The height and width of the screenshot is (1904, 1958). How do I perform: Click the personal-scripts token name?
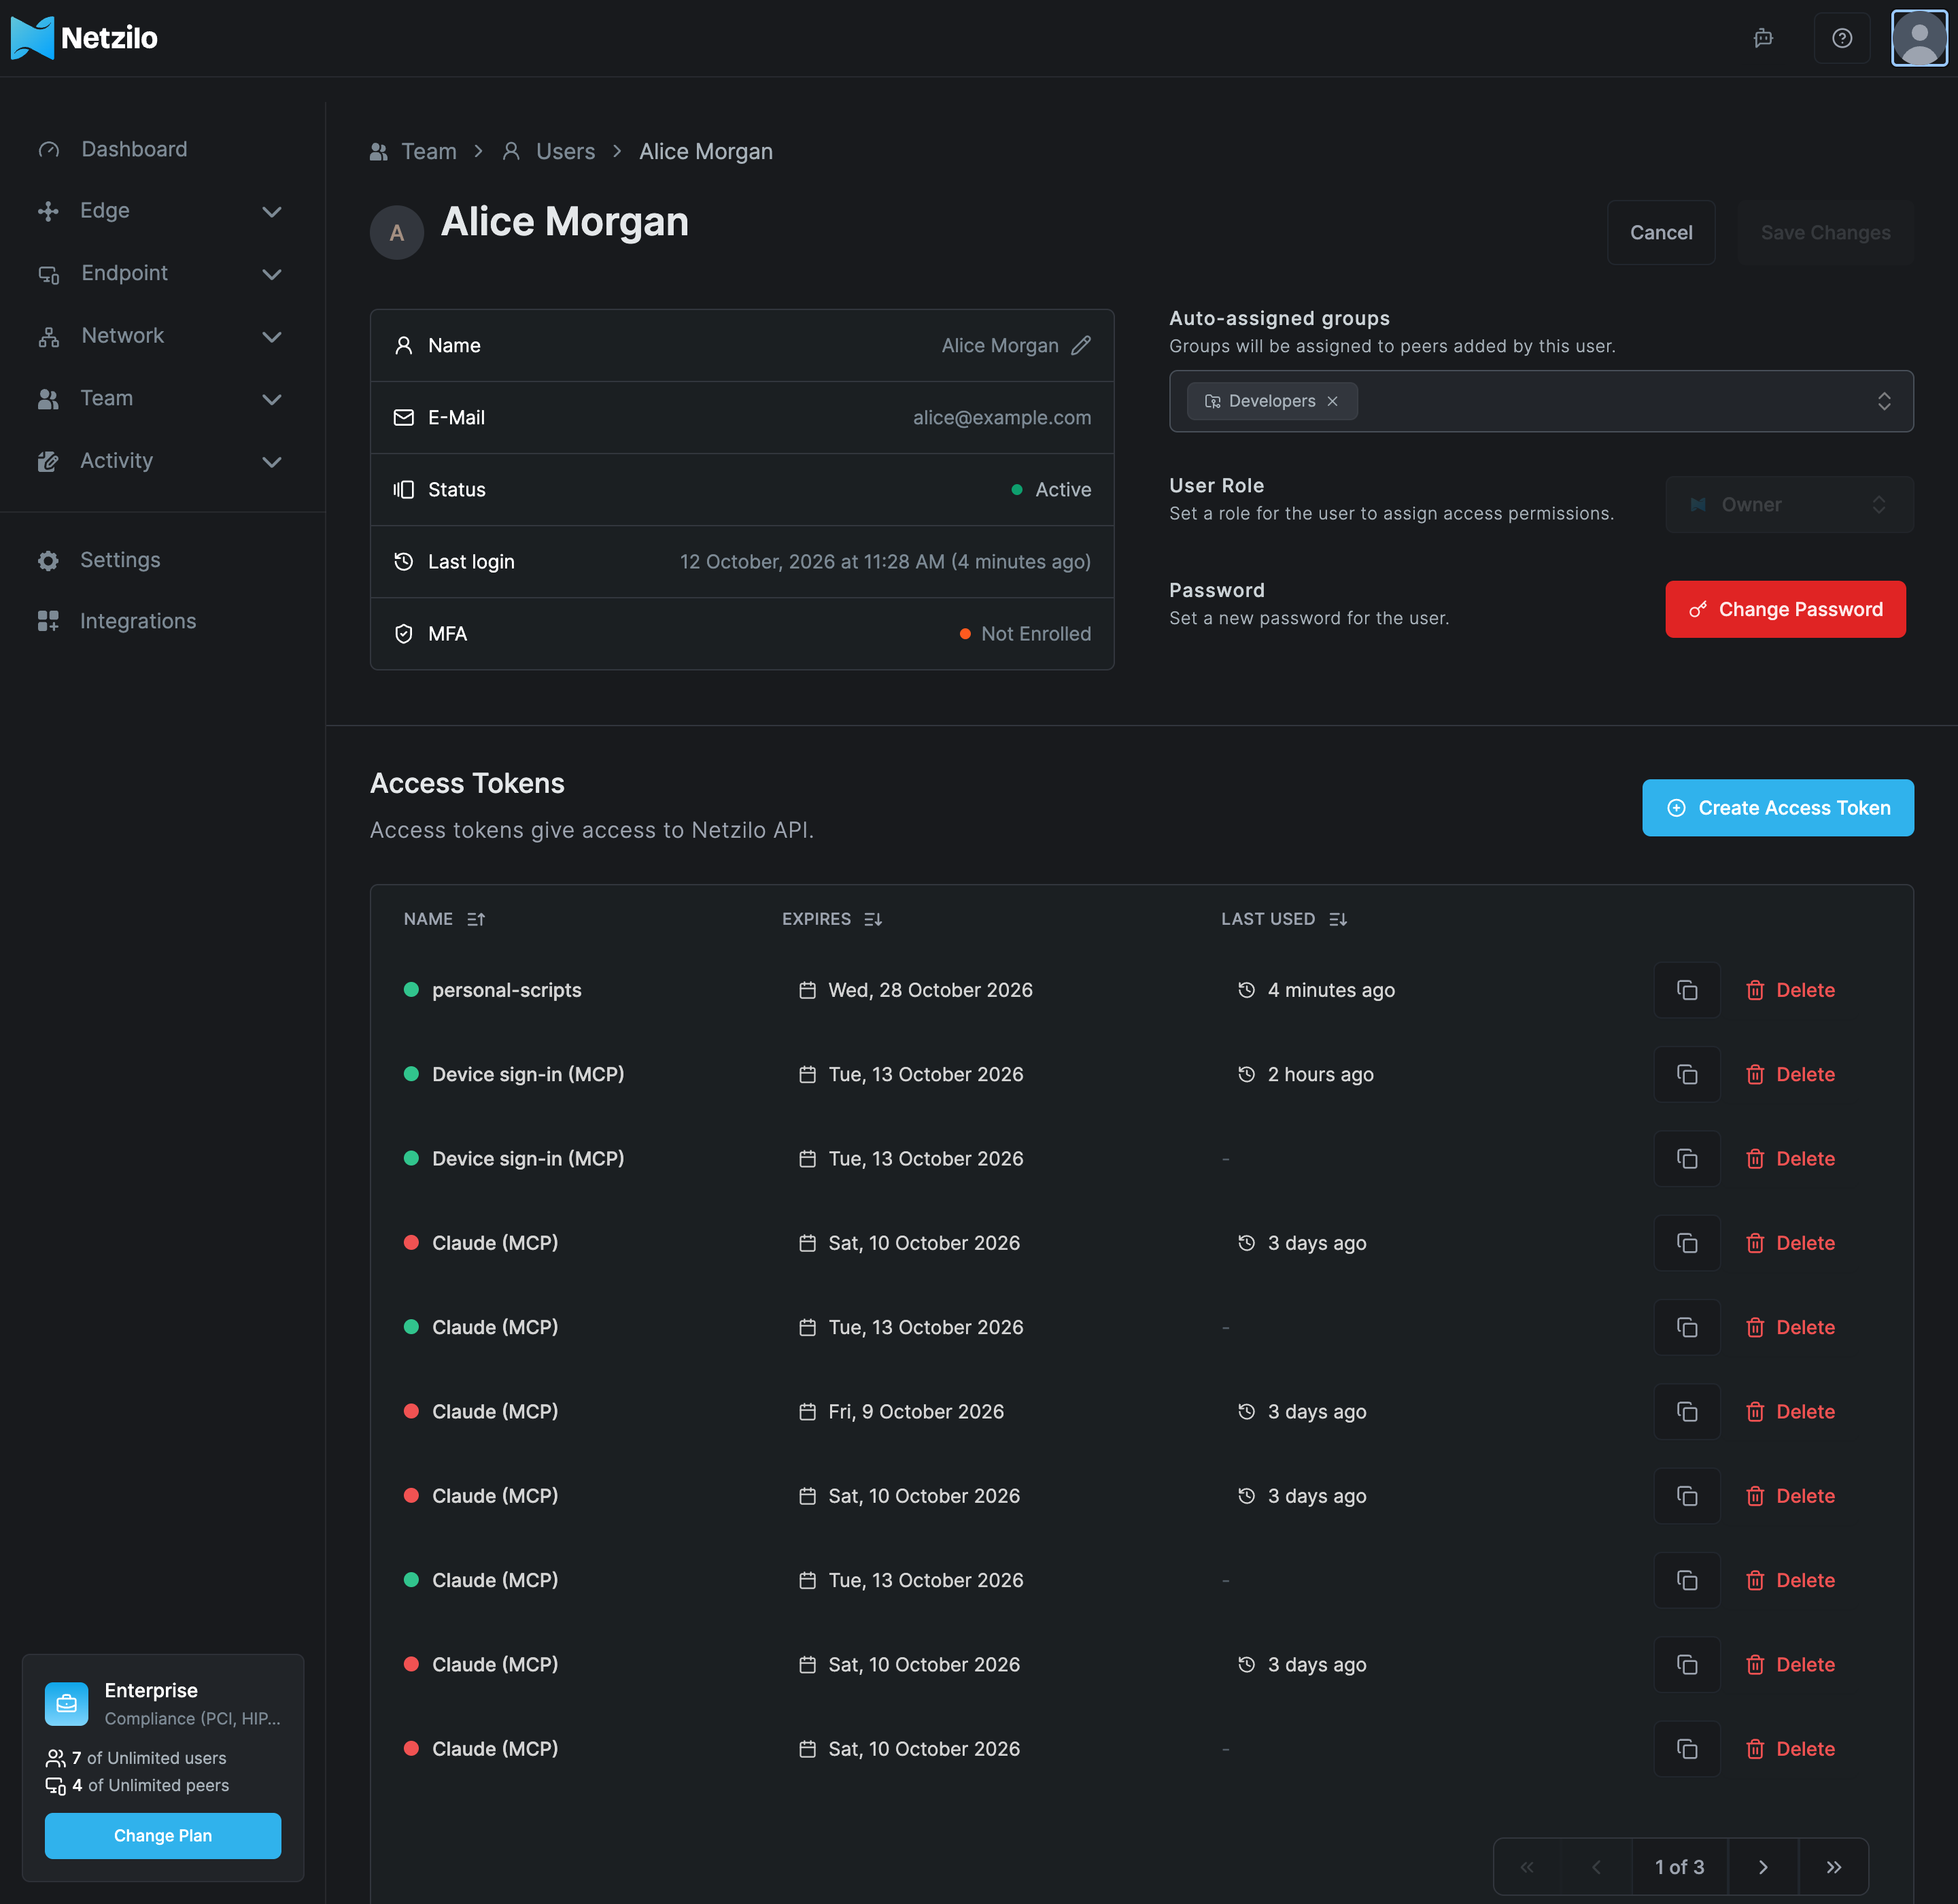[506, 990]
